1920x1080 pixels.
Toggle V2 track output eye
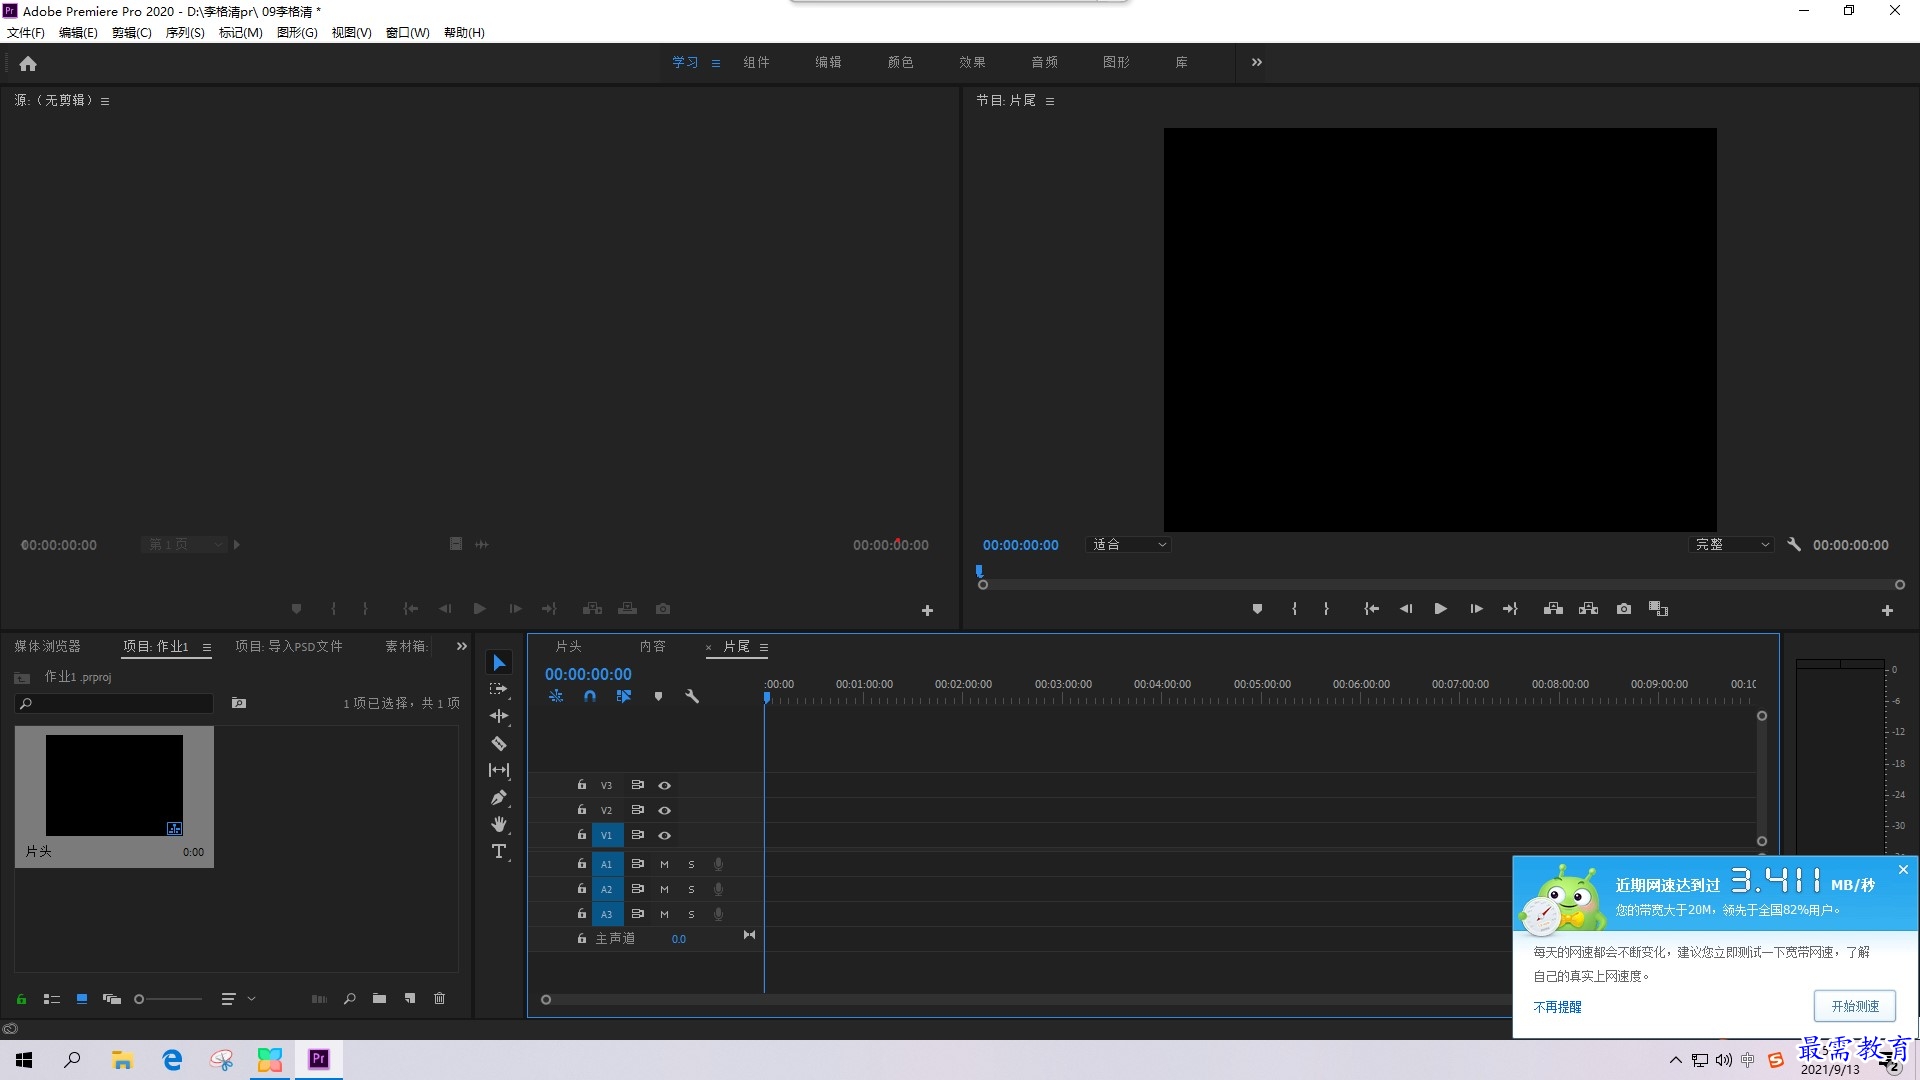tap(664, 810)
